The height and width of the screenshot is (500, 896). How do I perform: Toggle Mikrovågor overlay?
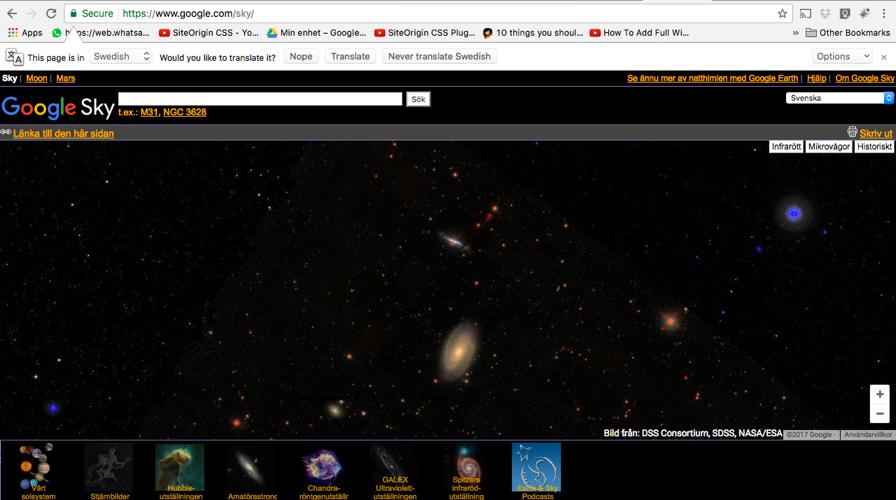(829, 147)
